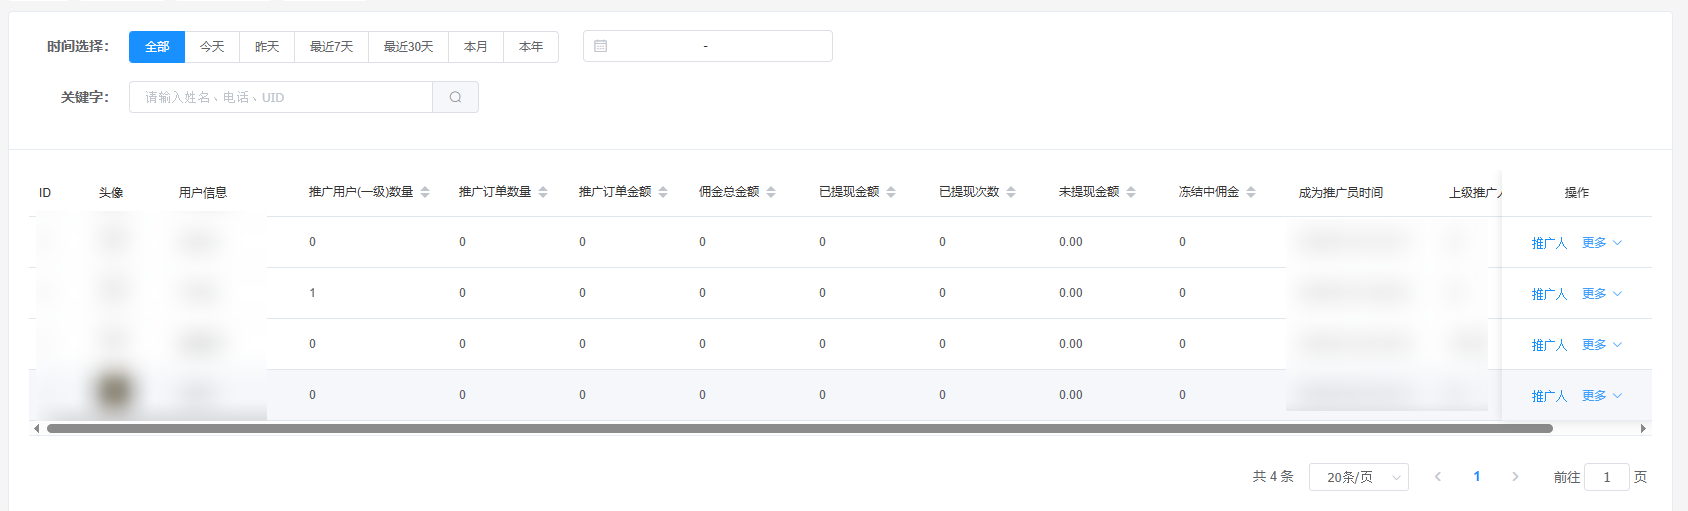
Task: Click the scrollbar left arrow
Action: pos(37,429)
